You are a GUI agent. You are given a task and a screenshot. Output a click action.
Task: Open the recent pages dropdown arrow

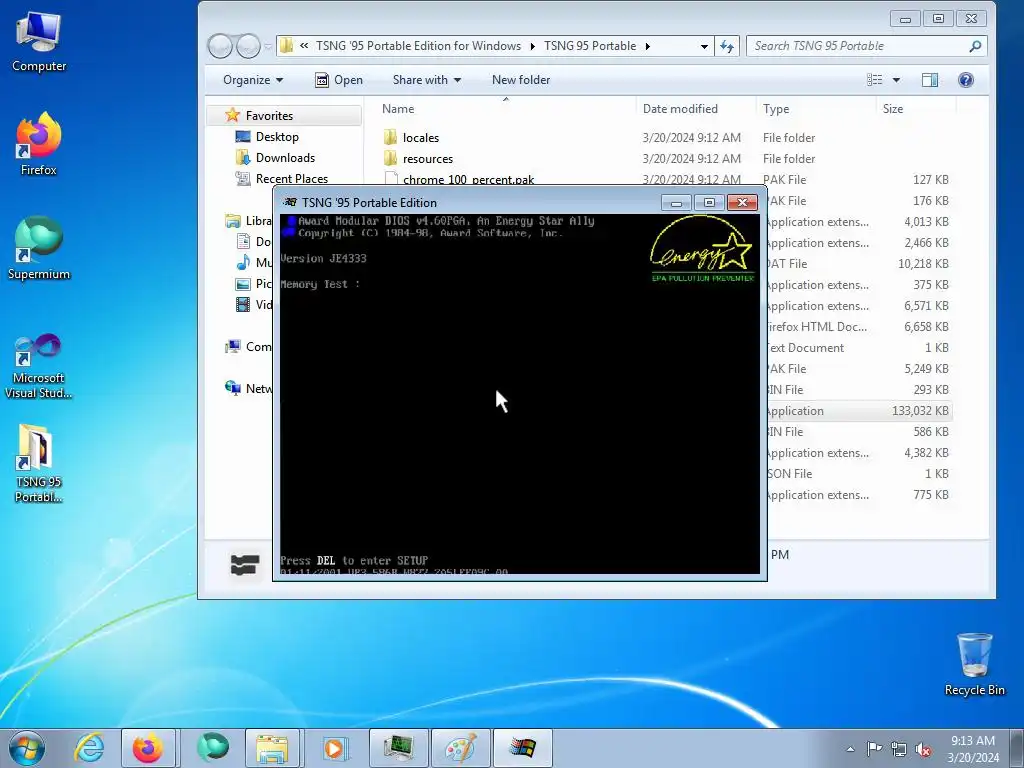[x=268, y=46]
